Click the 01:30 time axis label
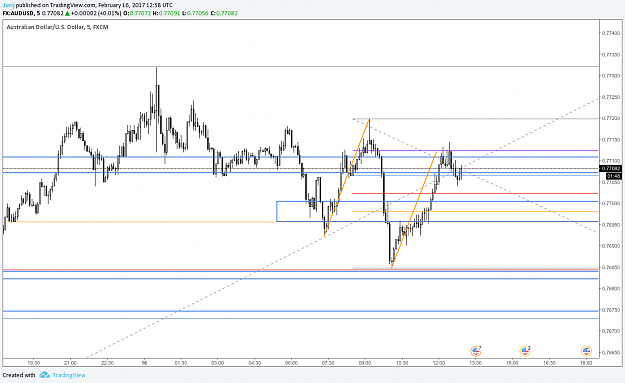This screenshot has width=625, height=383. 181,363
